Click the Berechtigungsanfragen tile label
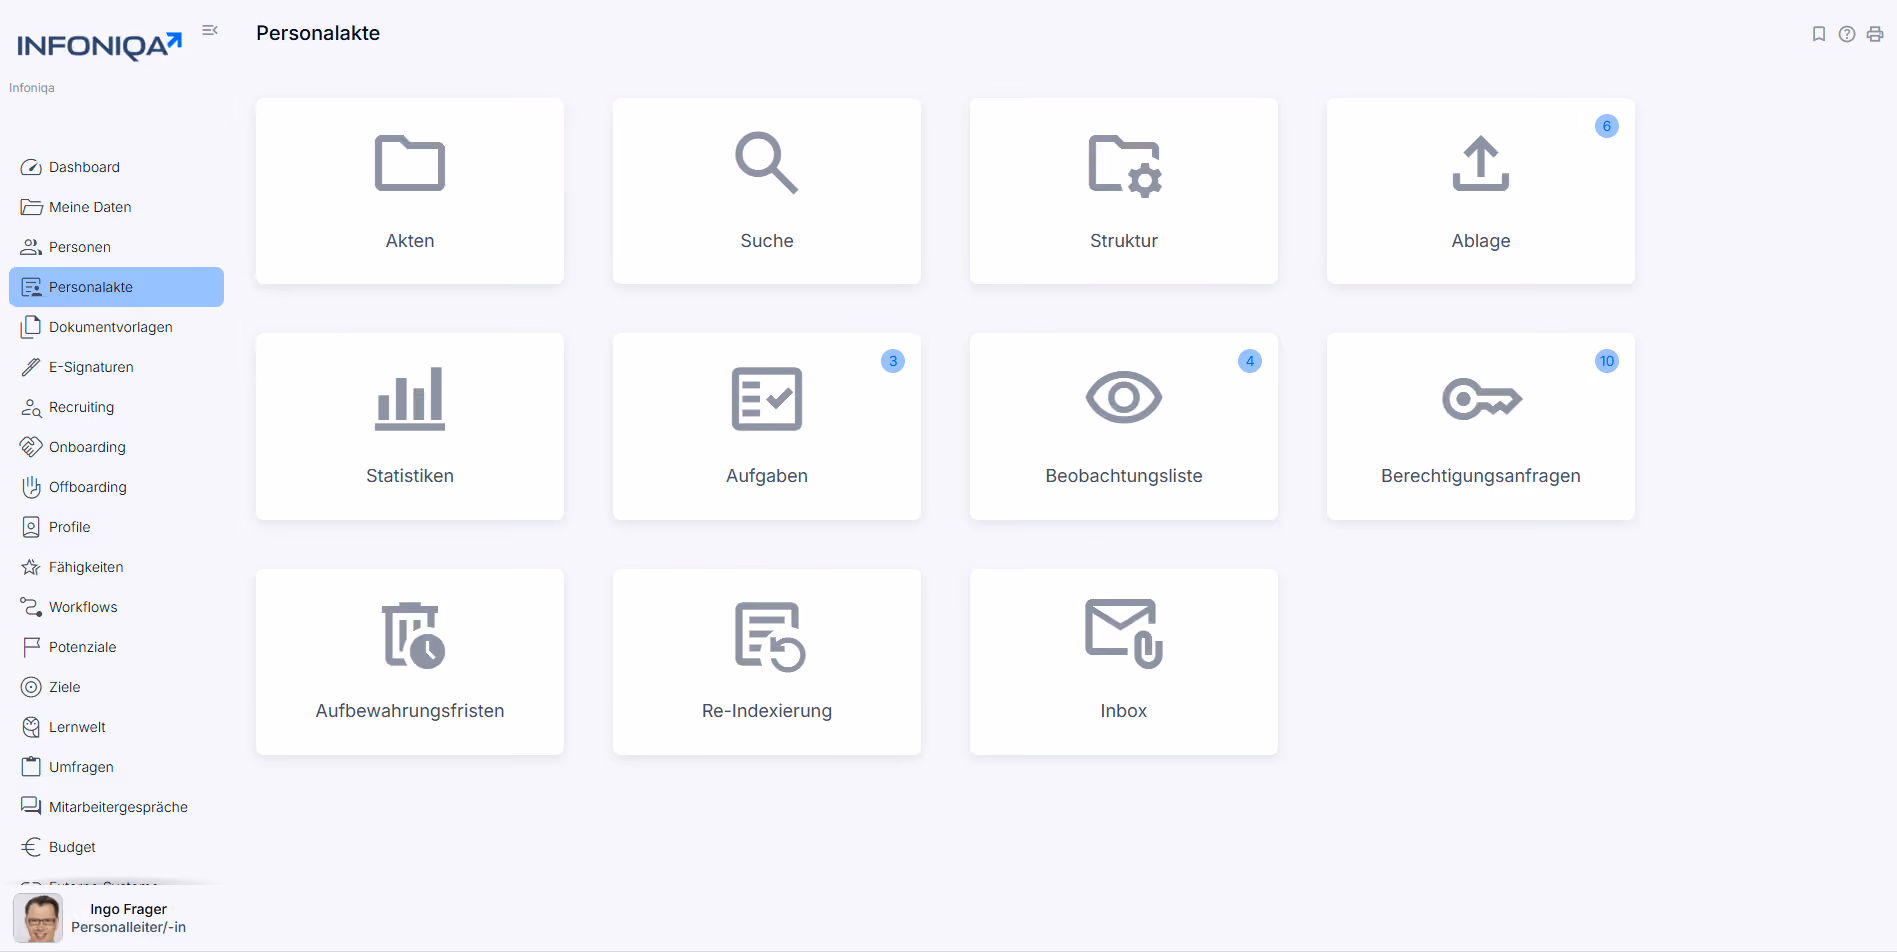Viewport: 1897px width, 952px height. point(1481,476)
